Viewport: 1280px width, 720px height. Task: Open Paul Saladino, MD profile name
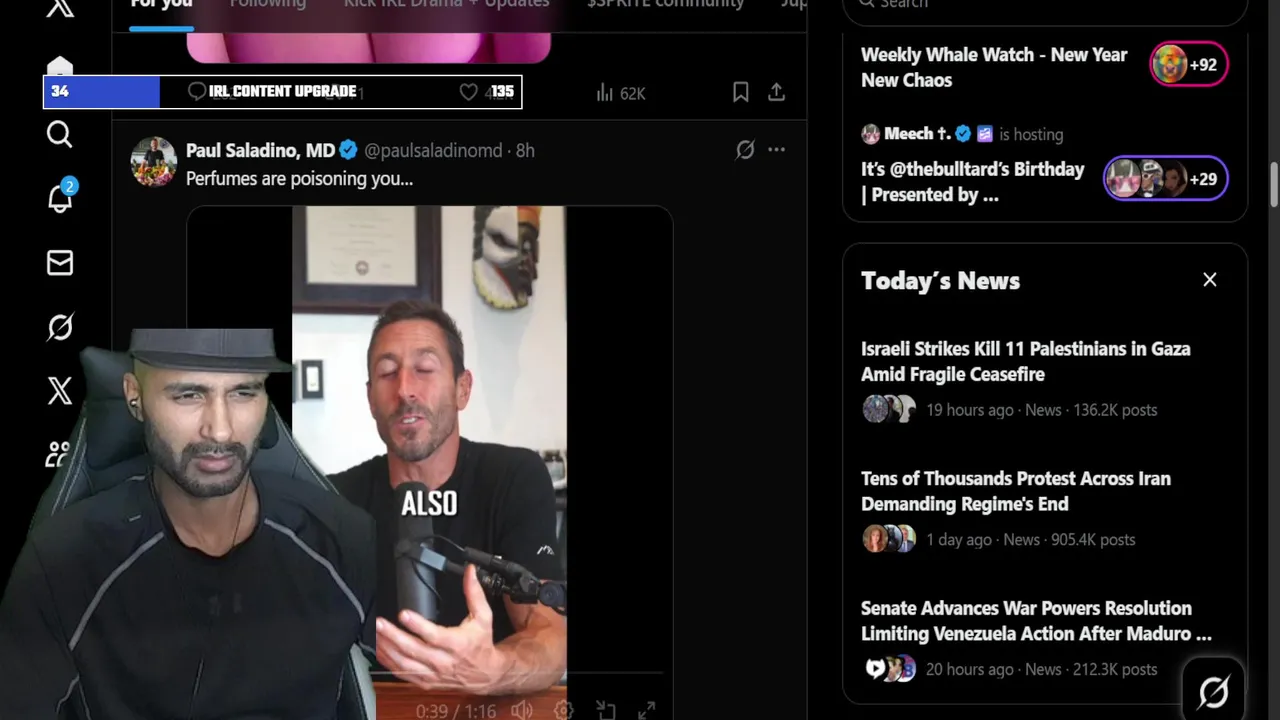coord(260,150)
